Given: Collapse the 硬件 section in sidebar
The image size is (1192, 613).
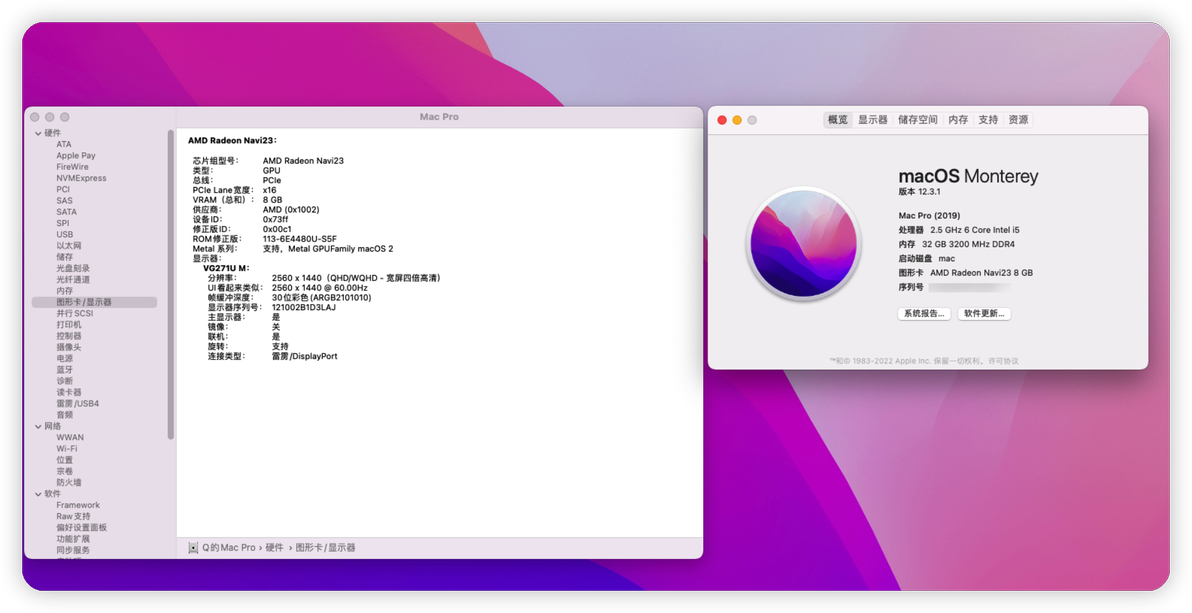Looking at the screenshot, I should tap(38, 133).
